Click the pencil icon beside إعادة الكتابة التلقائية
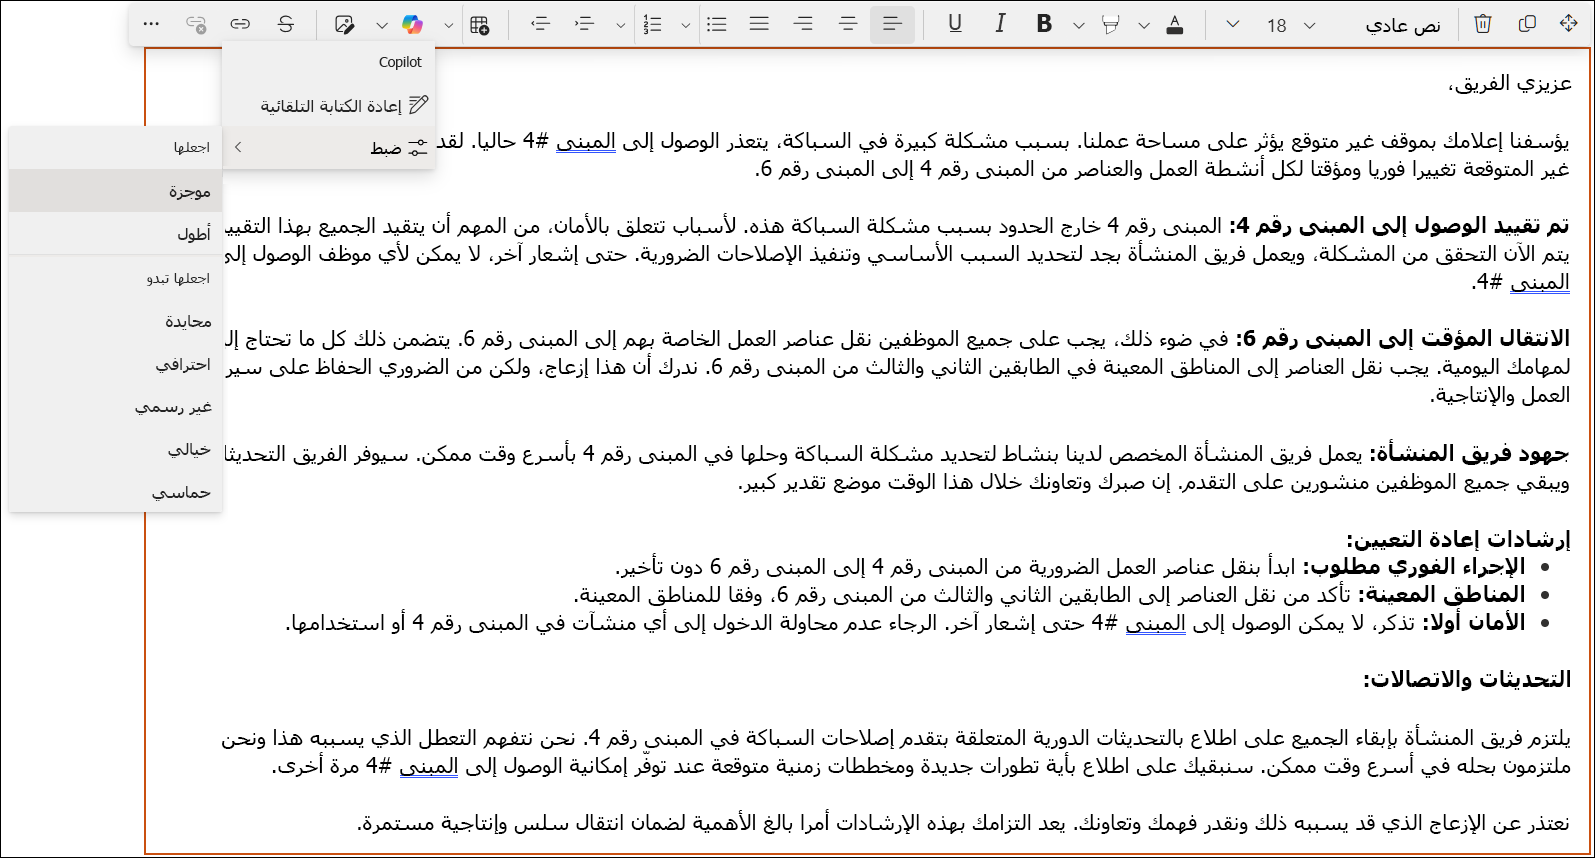This screenshot has height=858, width=1595. pos(419,105)
